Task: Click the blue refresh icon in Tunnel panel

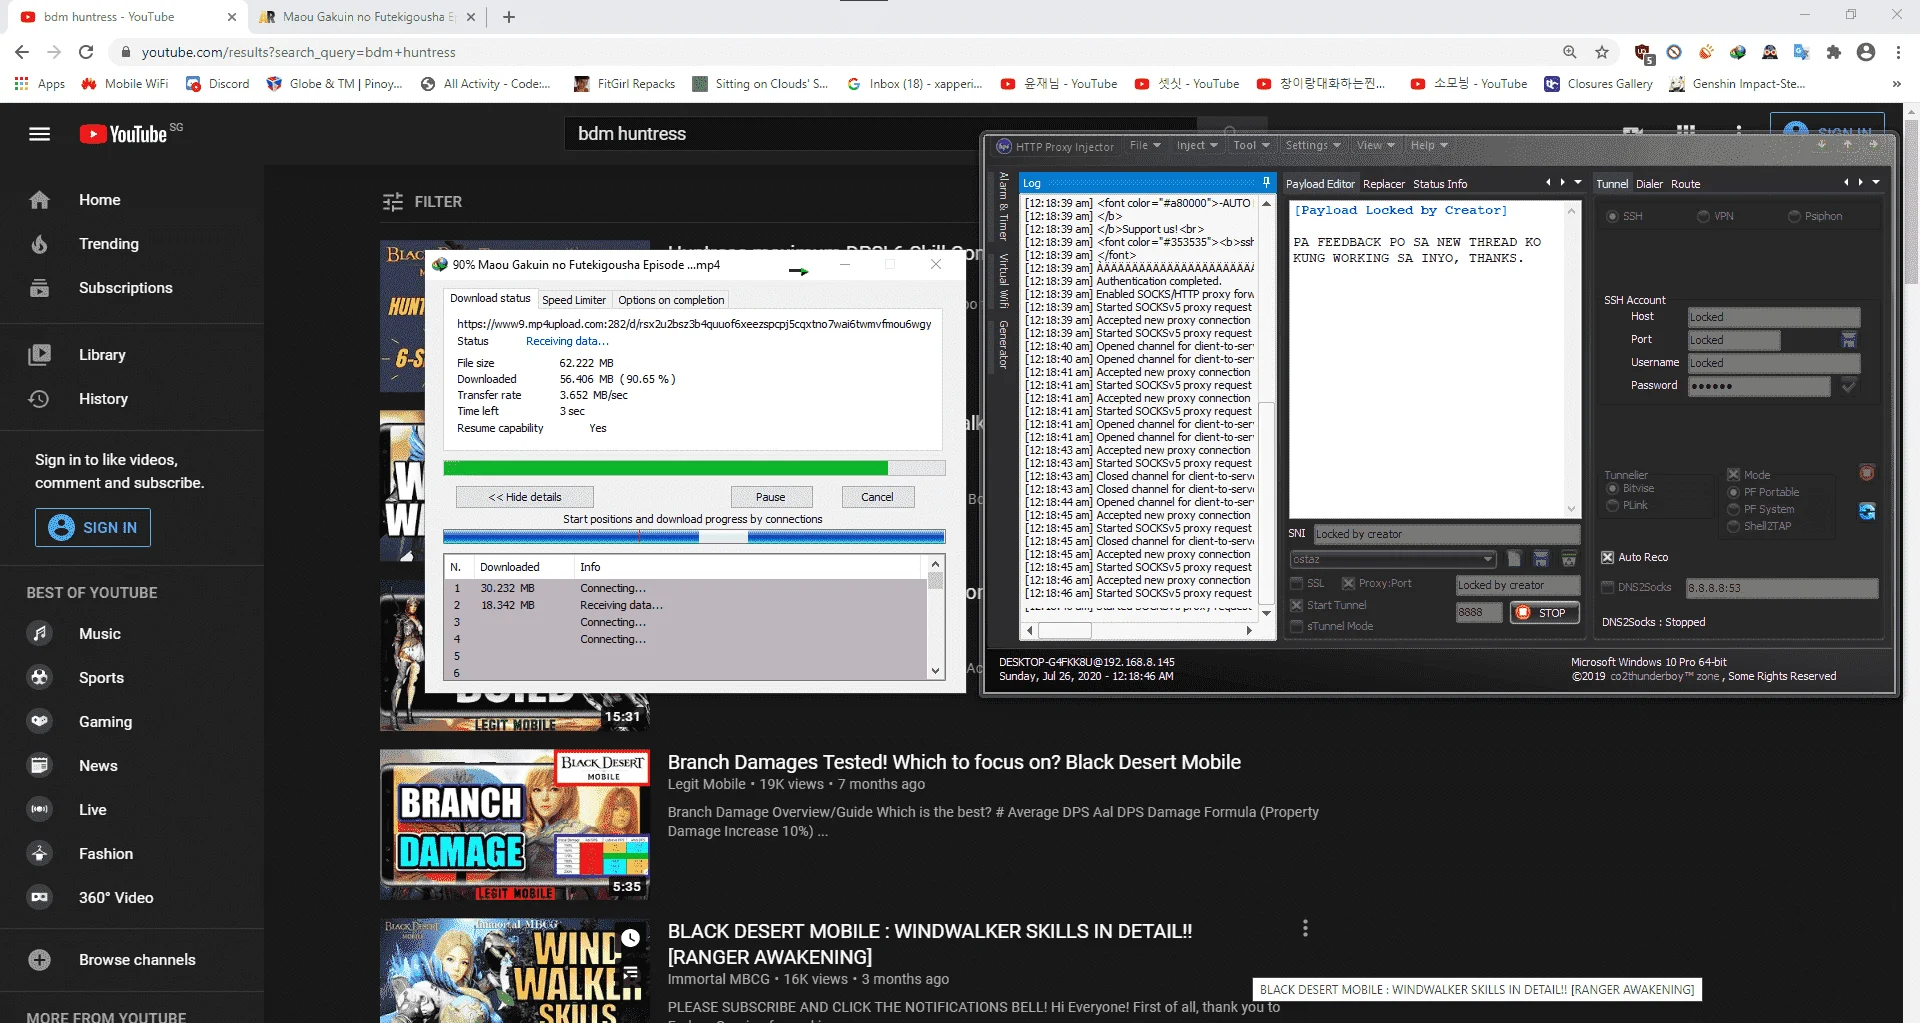Action: click(x=1867, y=512)
